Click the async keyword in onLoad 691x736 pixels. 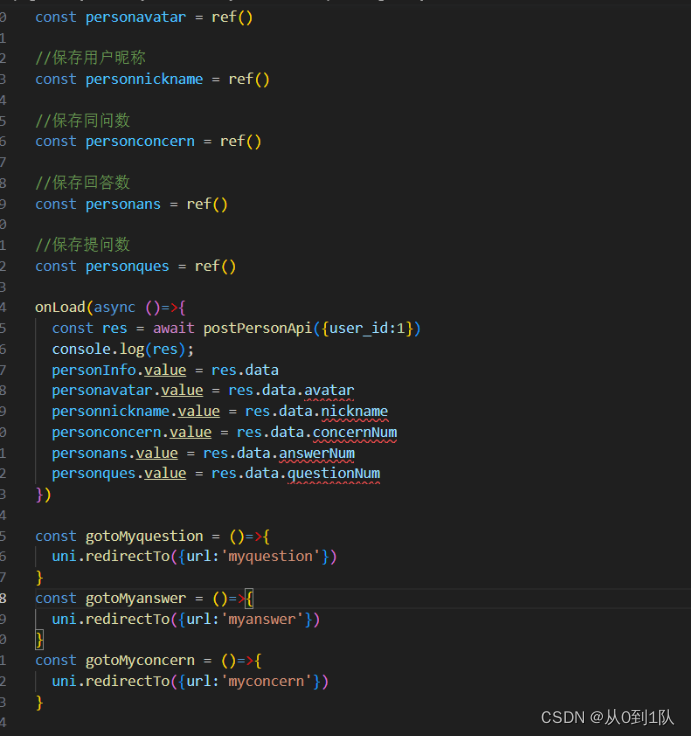pos(115,307)
